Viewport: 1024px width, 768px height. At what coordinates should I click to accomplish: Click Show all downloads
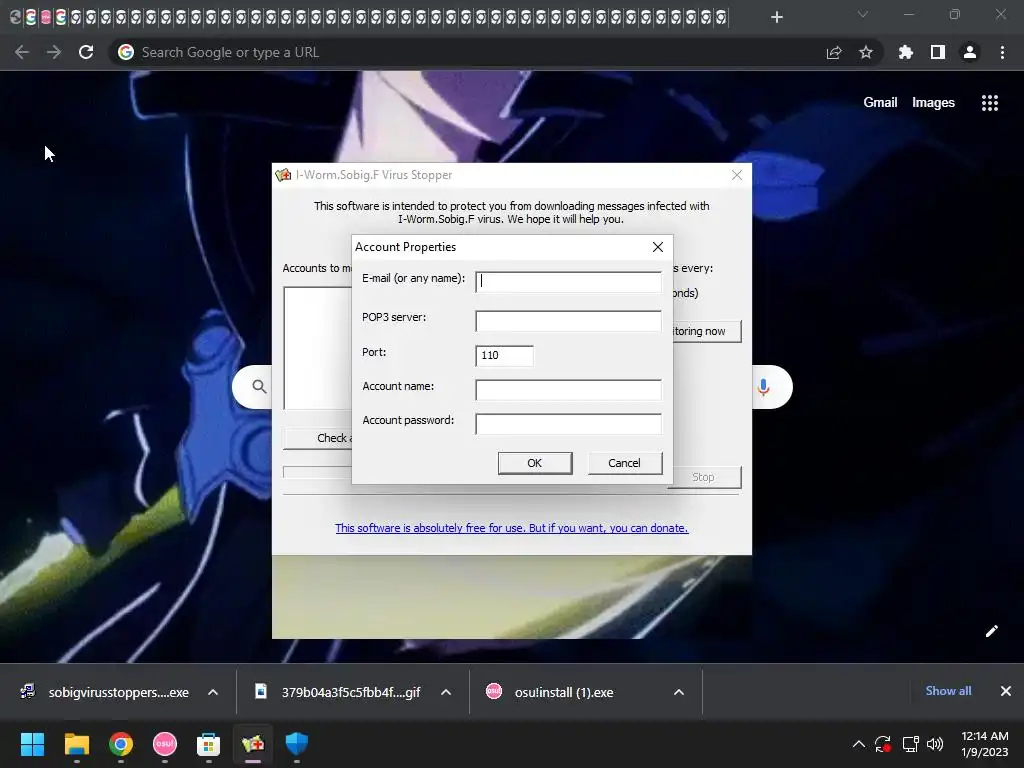click(948, 691)
